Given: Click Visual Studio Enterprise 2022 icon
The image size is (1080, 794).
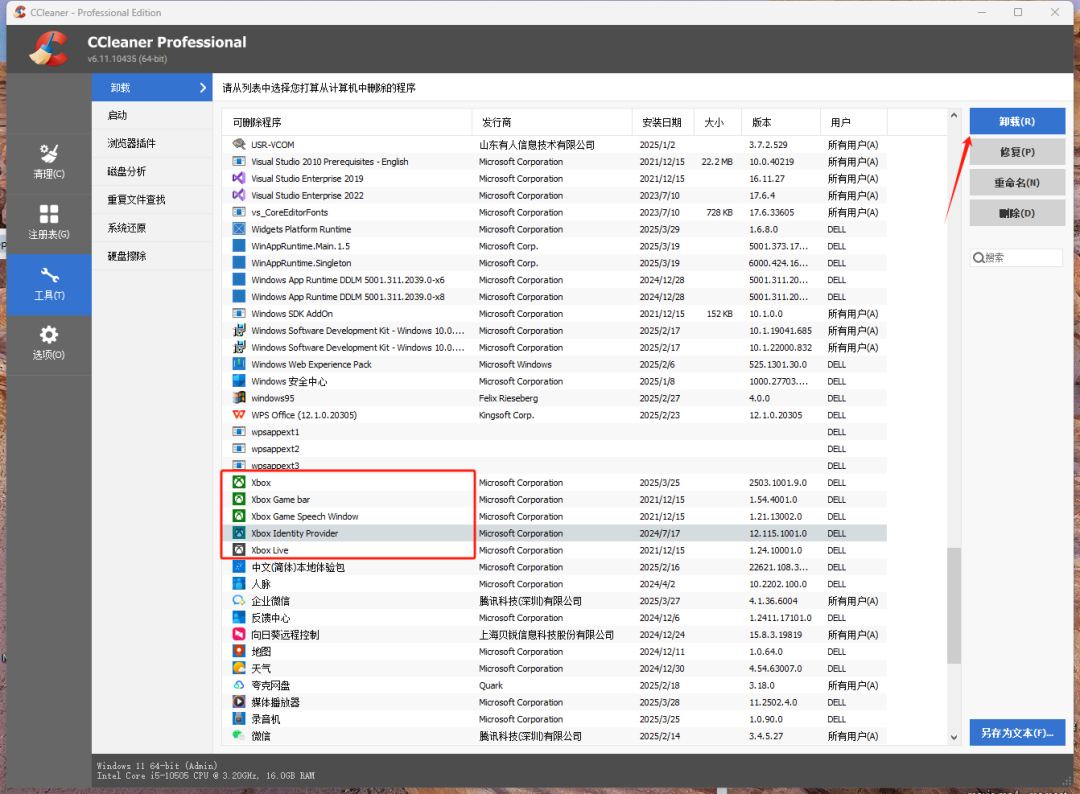Looking at the screenshot, I should (x=239, y=196).
